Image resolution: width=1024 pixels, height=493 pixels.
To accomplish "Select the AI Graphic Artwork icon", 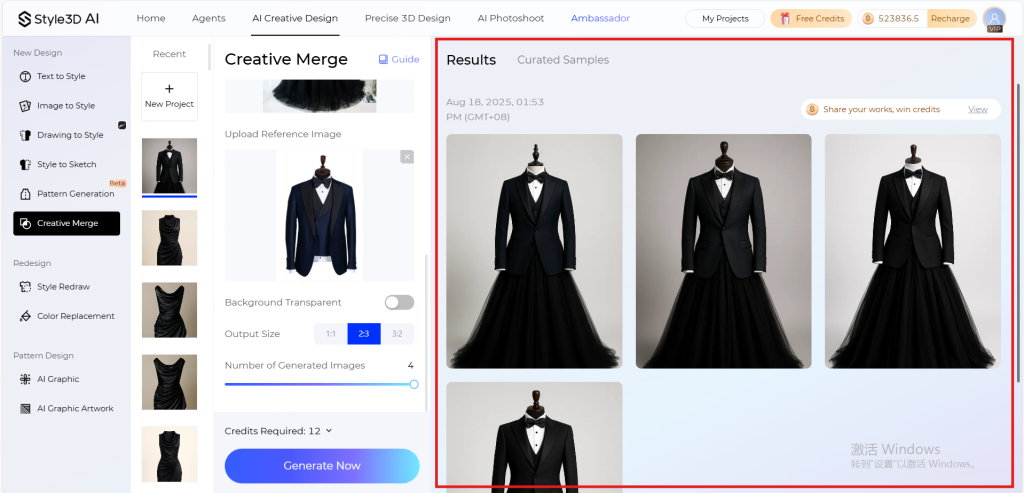I will [25, 409].
